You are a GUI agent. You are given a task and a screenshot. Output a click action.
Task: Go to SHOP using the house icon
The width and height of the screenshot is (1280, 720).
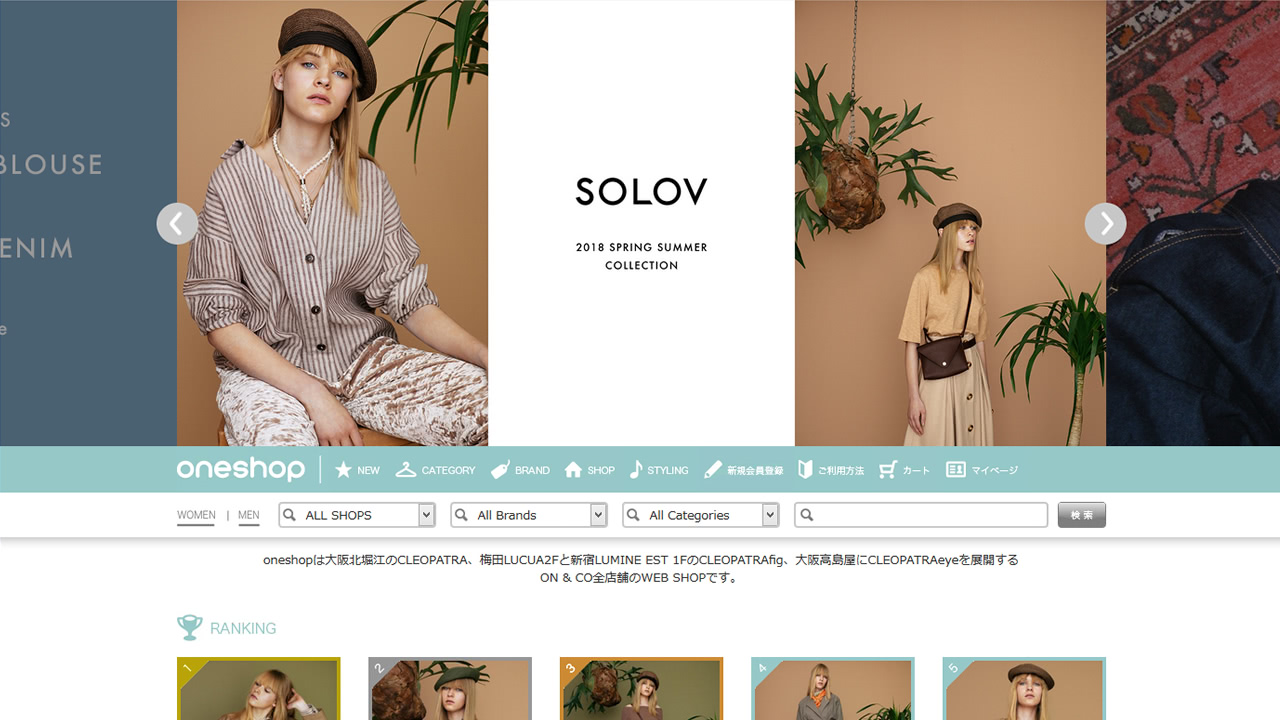[x=573, y=470]
